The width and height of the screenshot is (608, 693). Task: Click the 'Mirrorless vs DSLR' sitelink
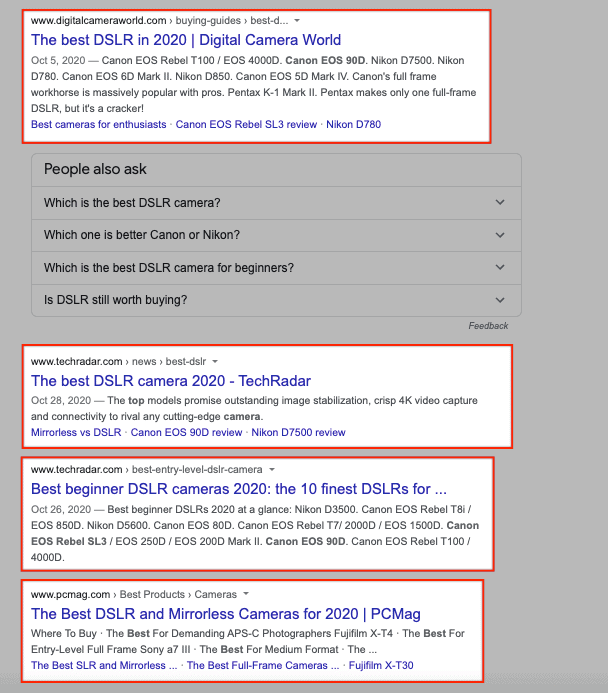[x=76, y=433]
